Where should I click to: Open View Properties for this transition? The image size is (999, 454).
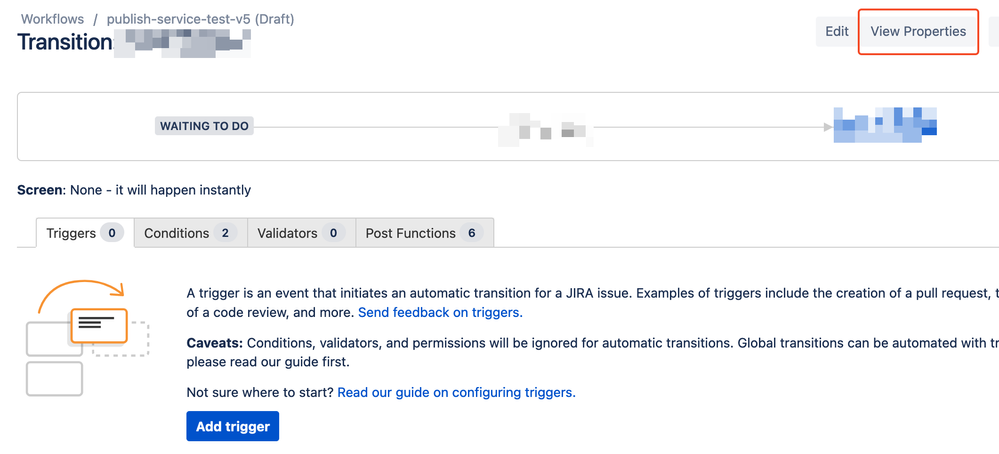(x=918, y=31)
